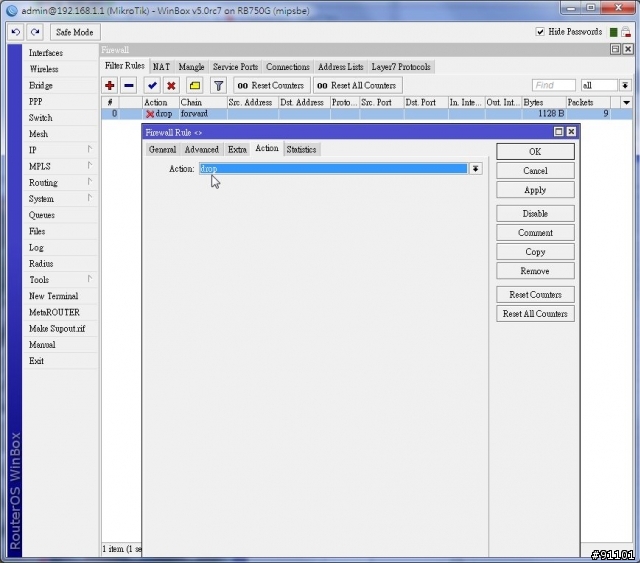Open the column selector dropdown in table header

(x=626, y=102)
